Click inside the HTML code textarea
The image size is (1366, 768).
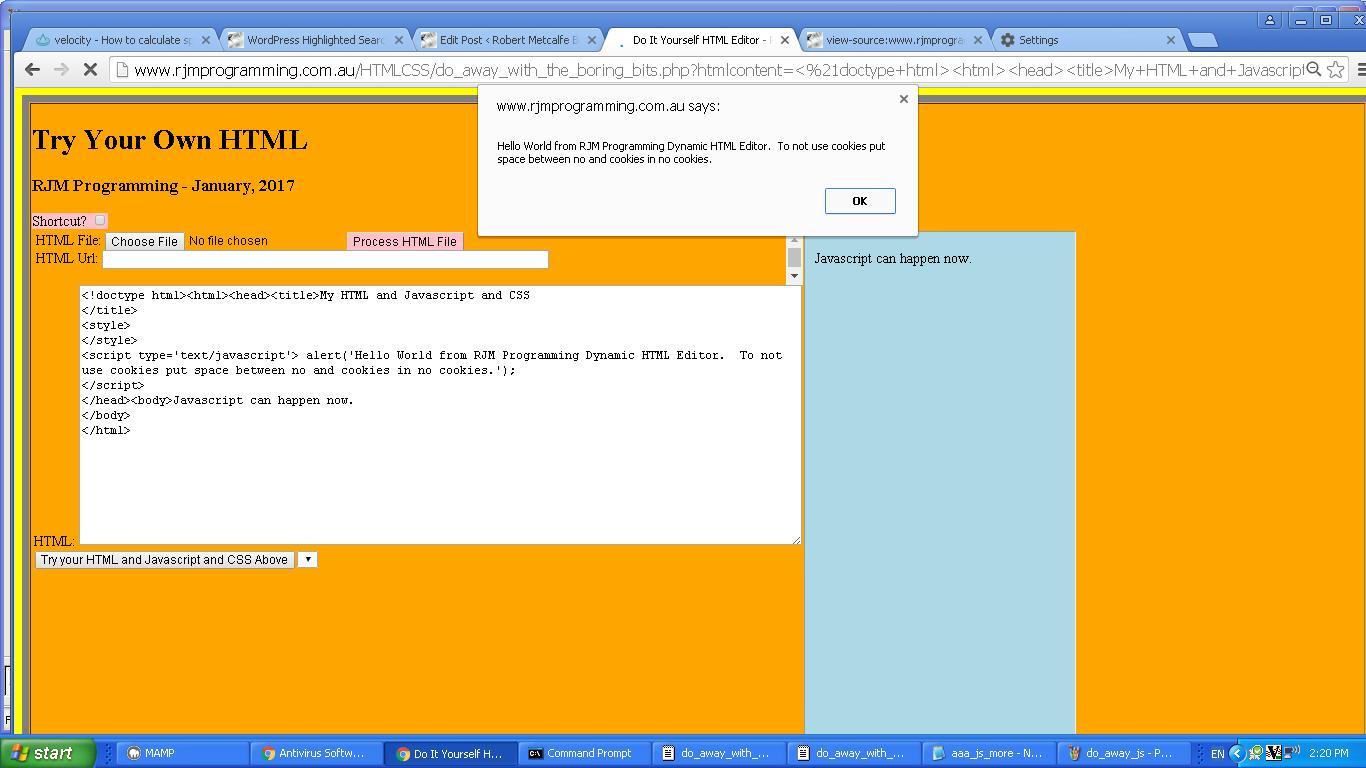tap(440, 415)
